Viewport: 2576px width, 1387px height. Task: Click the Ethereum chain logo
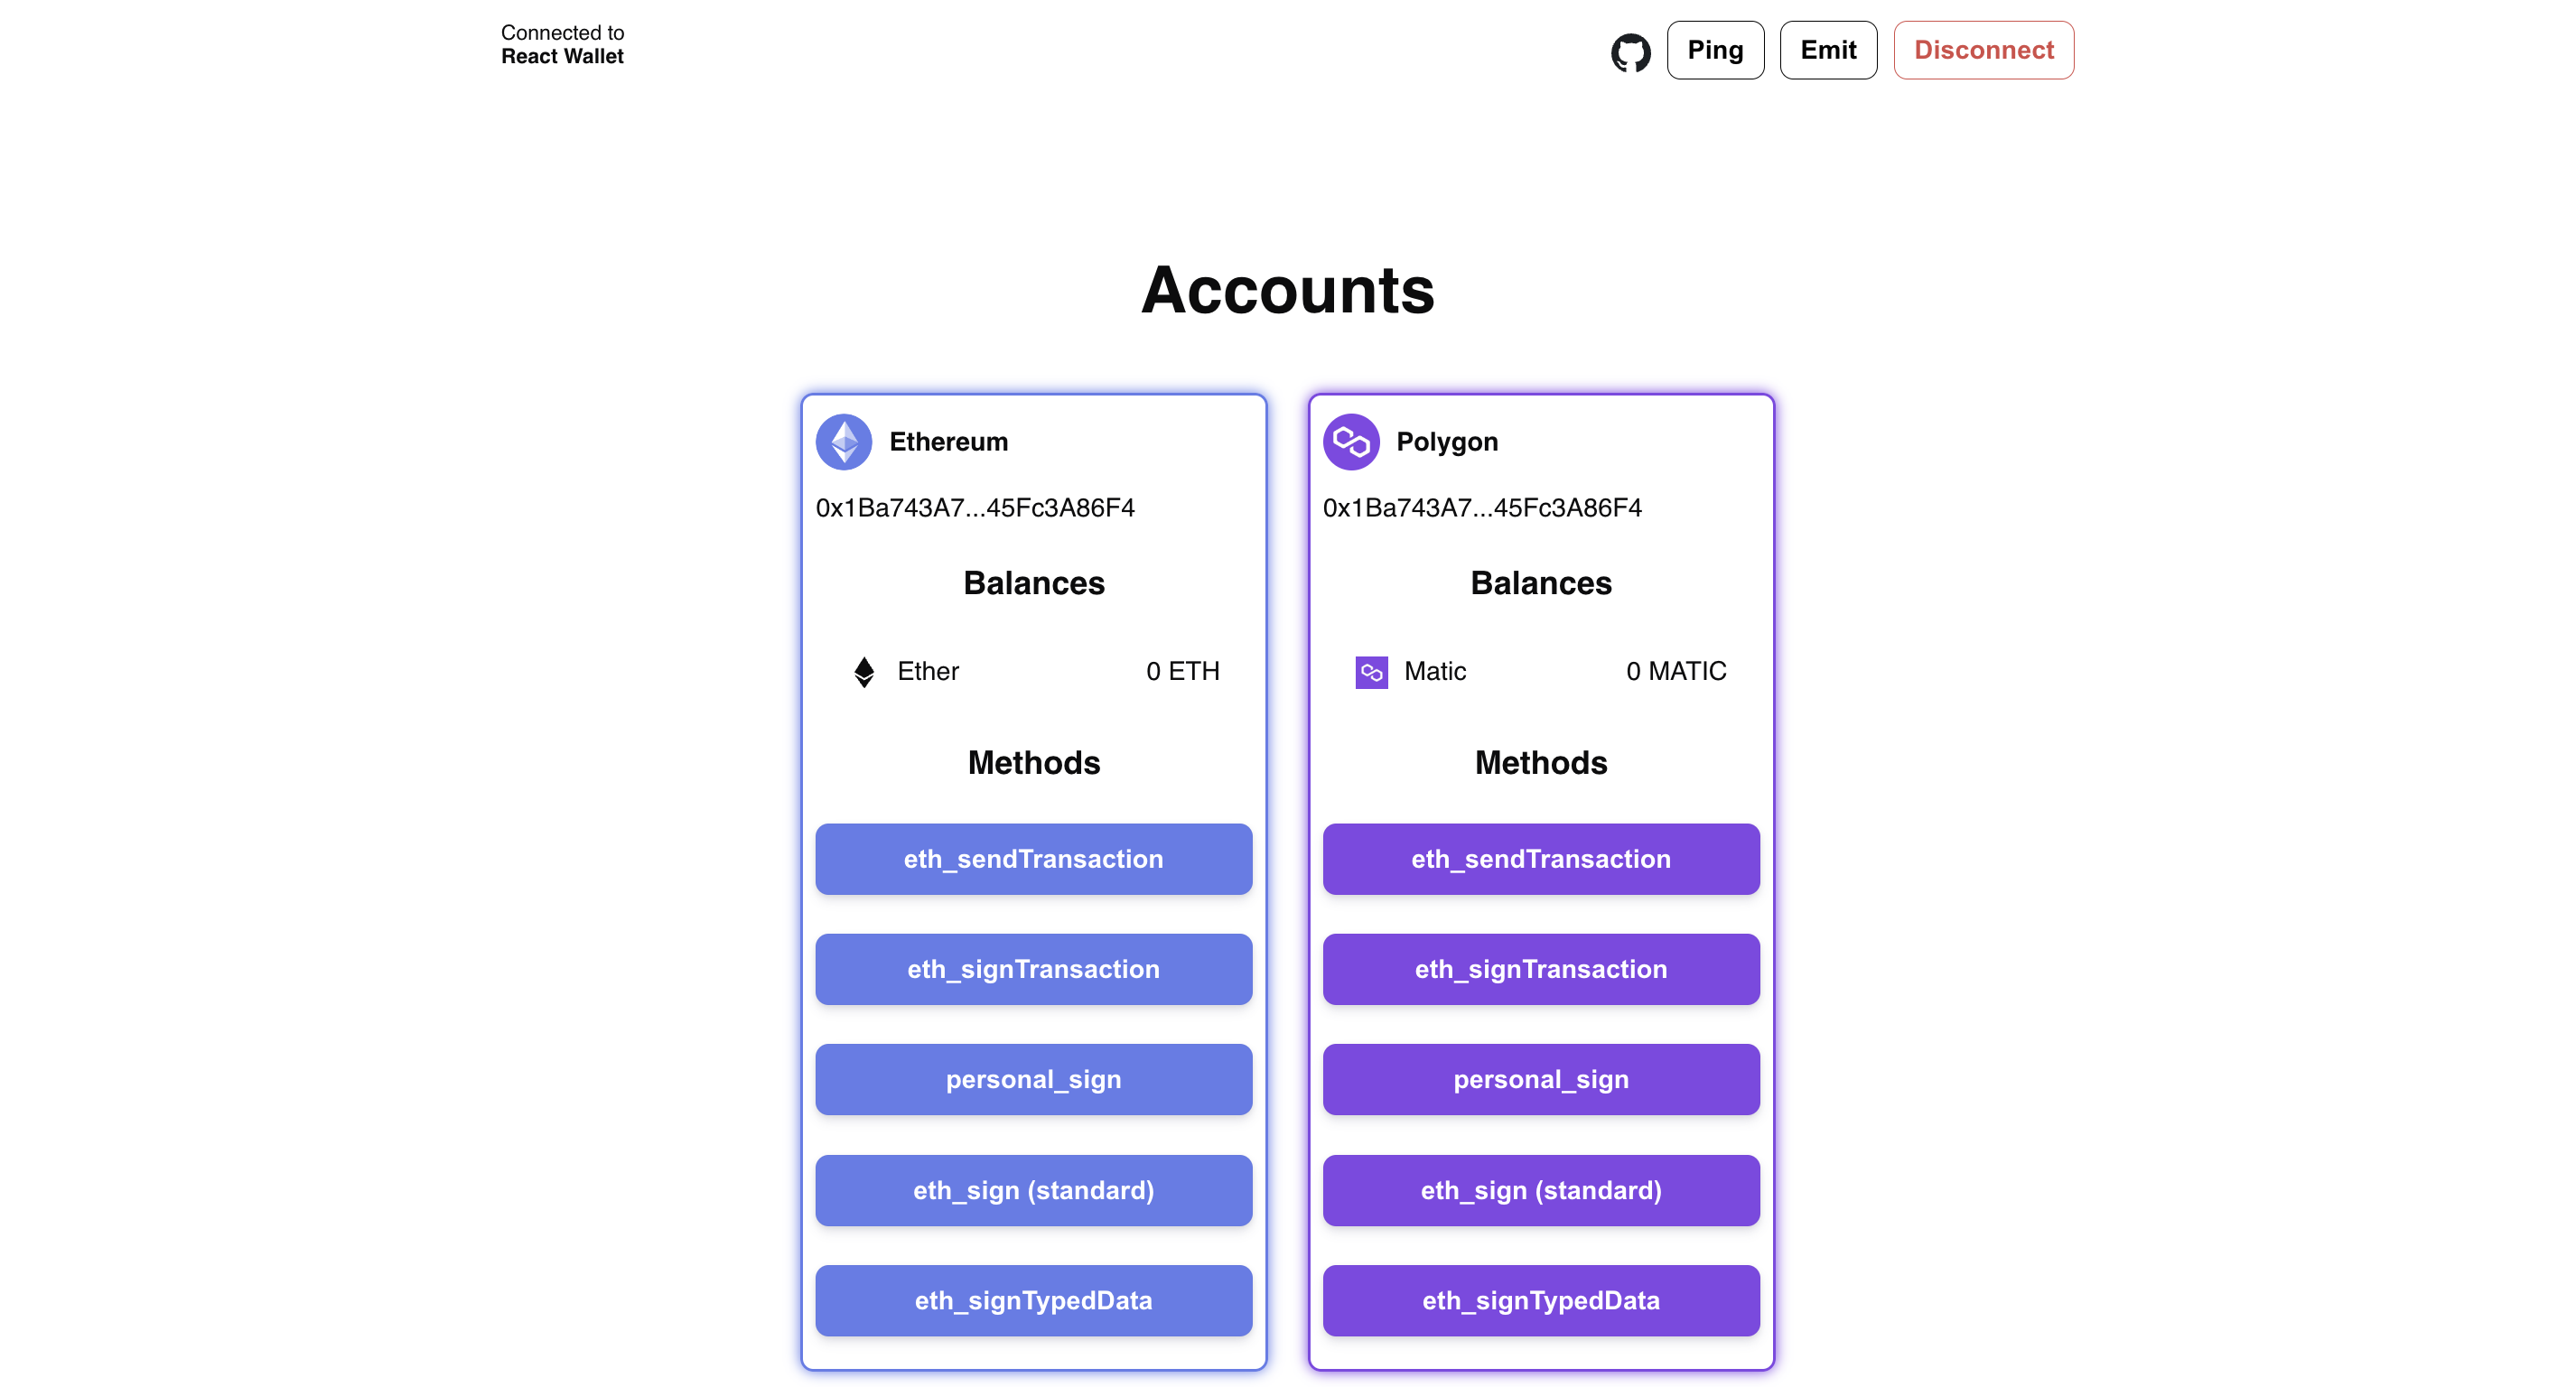pos(844,442)
